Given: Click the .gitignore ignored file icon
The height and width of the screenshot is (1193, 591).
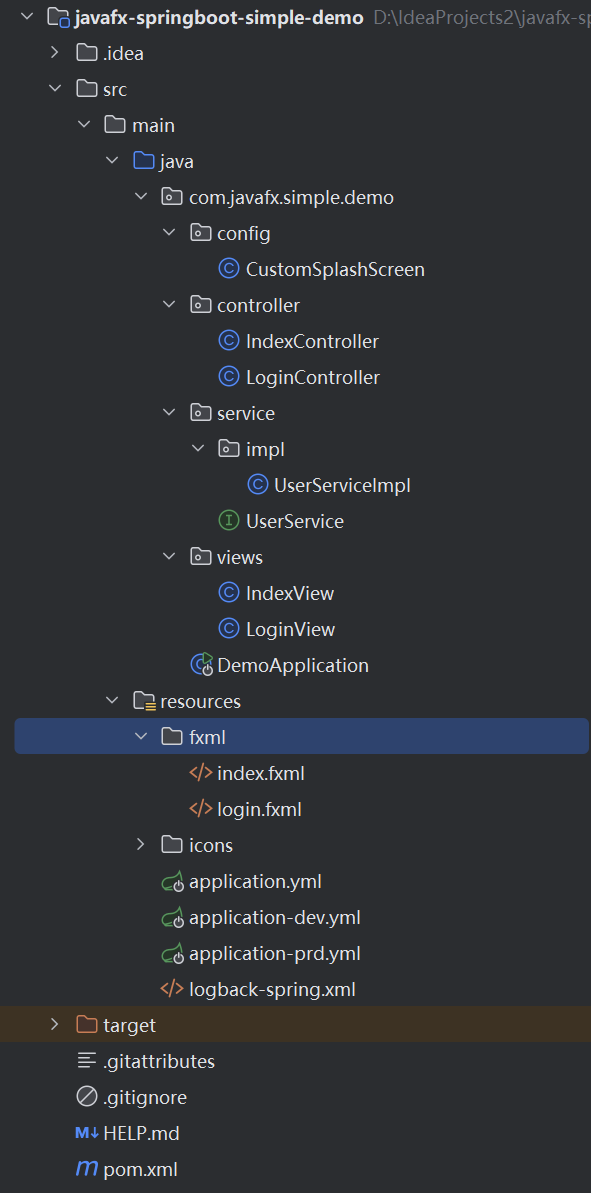Looking at the screenshot, I should click(86, 1097).
